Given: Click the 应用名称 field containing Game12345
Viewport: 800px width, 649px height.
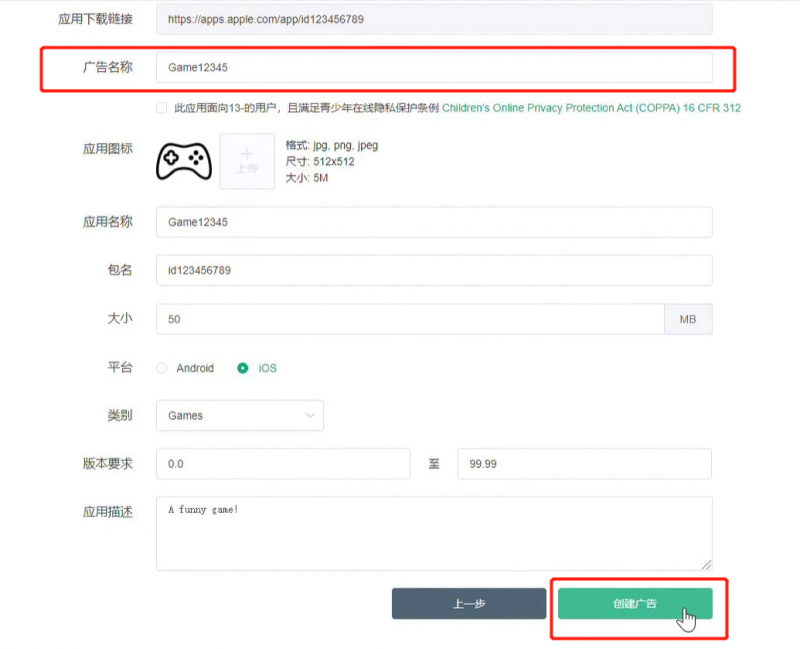Looking at the screenshot, I should (x=434, y=222).
